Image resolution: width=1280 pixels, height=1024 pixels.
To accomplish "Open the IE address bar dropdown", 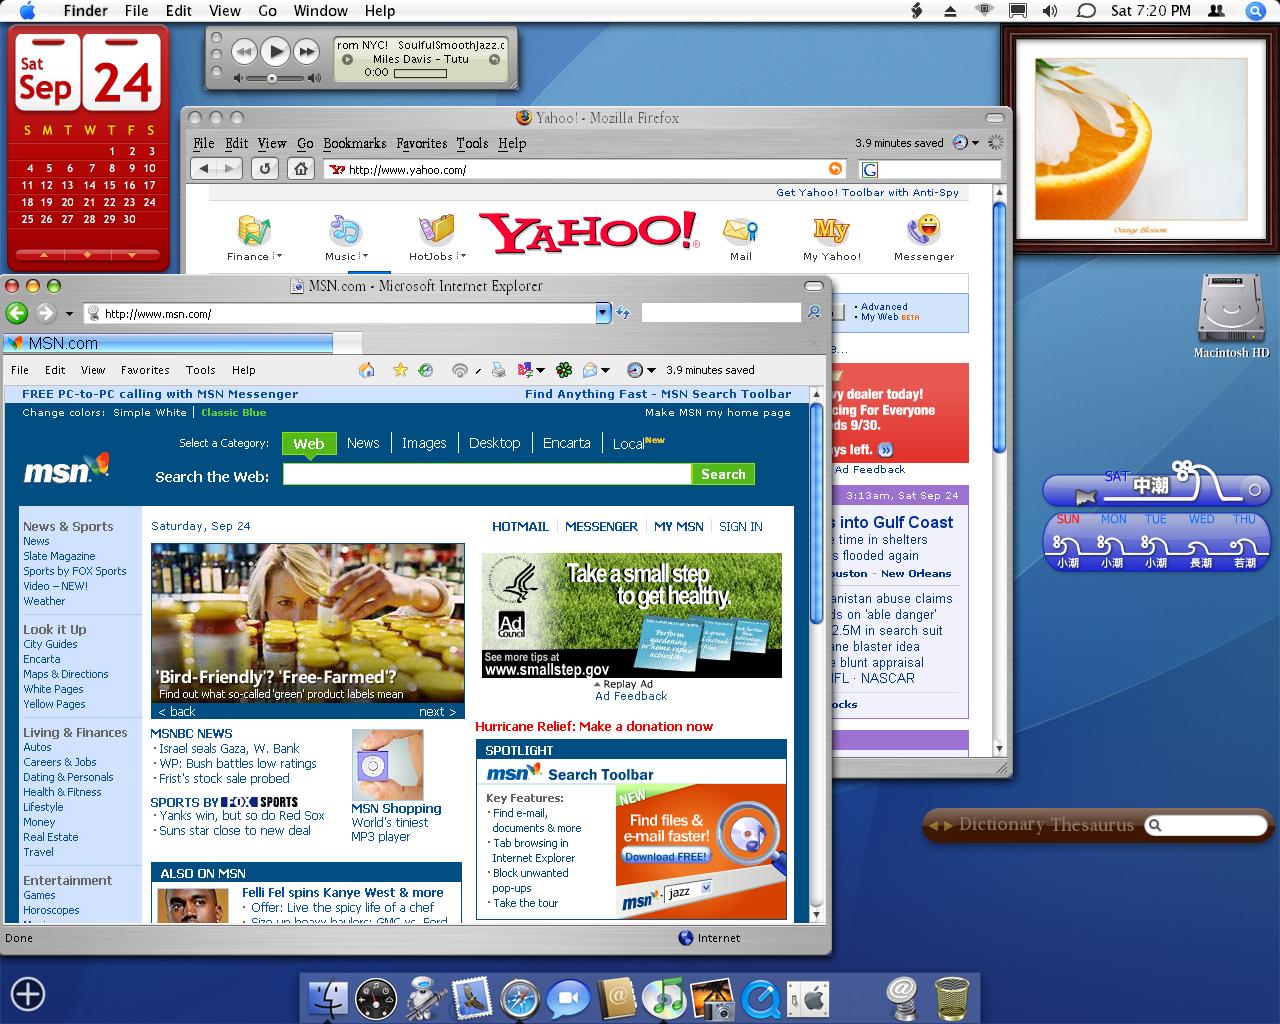I will (603, 313).
